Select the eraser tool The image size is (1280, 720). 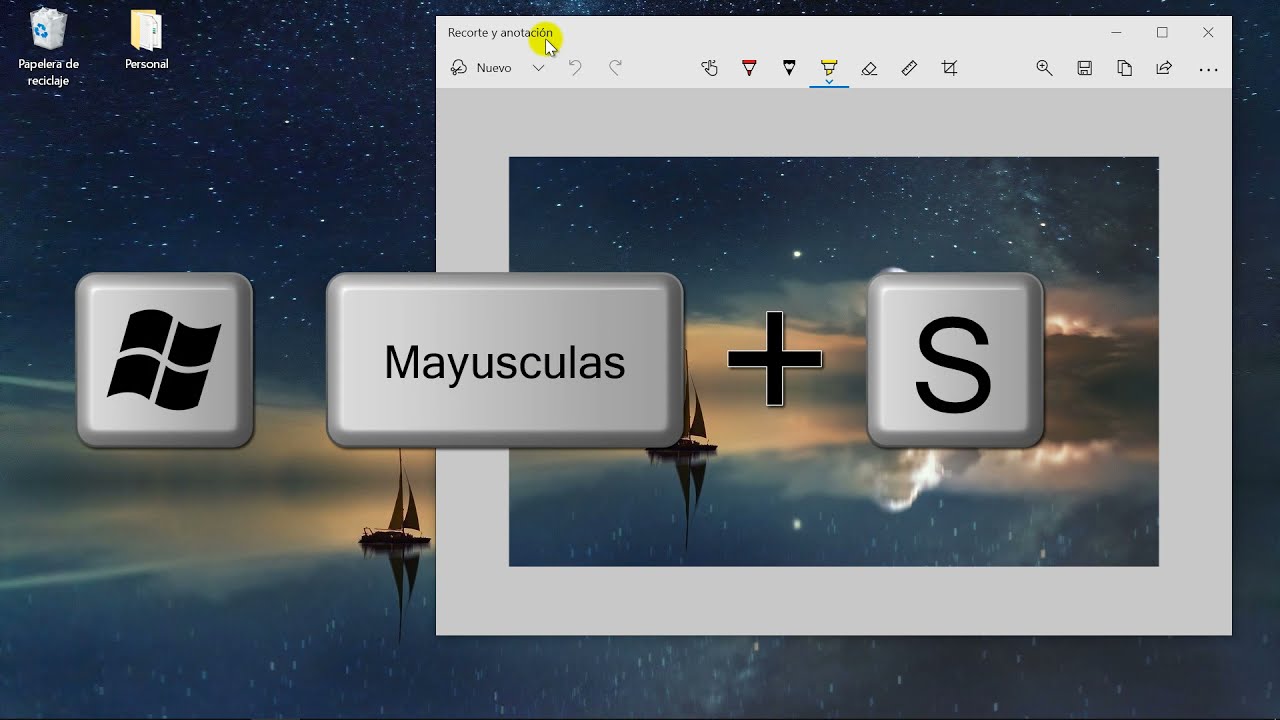point(869,68)
